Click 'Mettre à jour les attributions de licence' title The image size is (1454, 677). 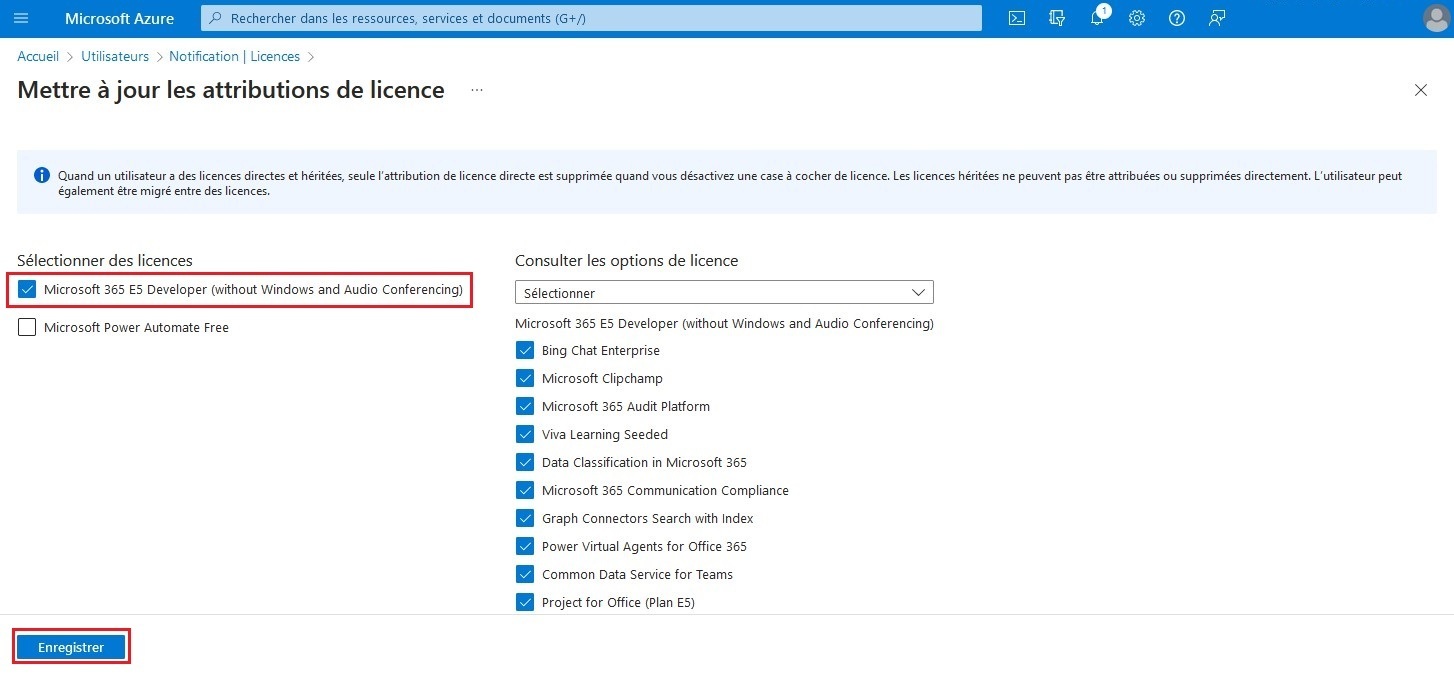(231, 90)
